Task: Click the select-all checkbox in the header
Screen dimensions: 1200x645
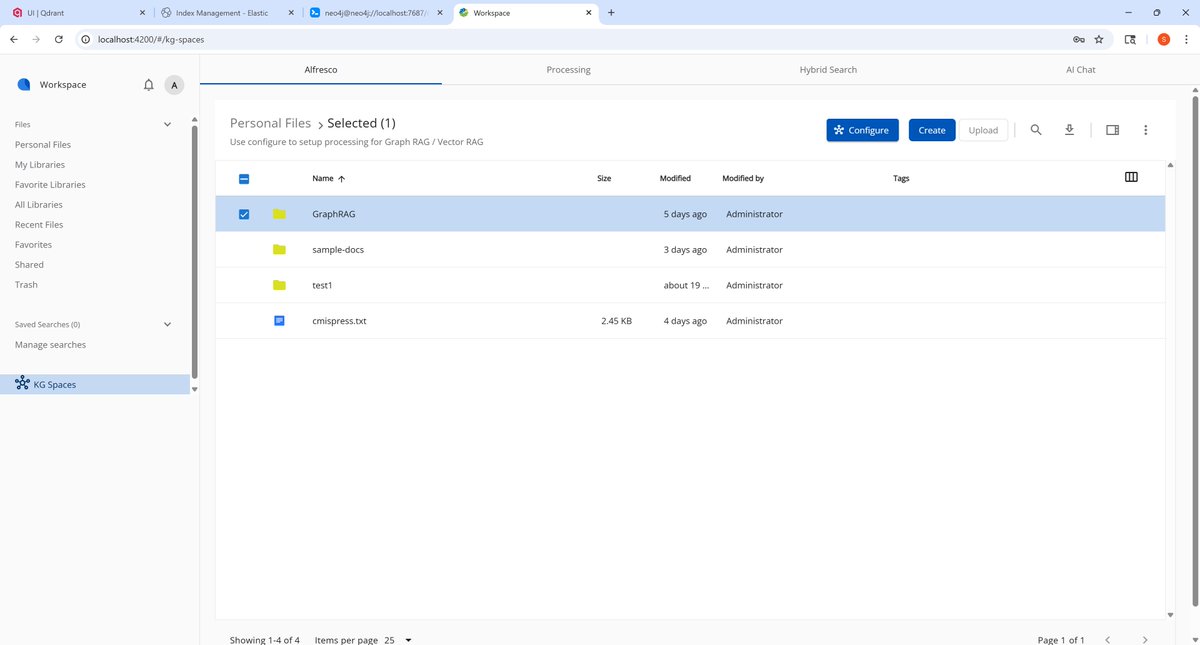Action: (244, 177)
